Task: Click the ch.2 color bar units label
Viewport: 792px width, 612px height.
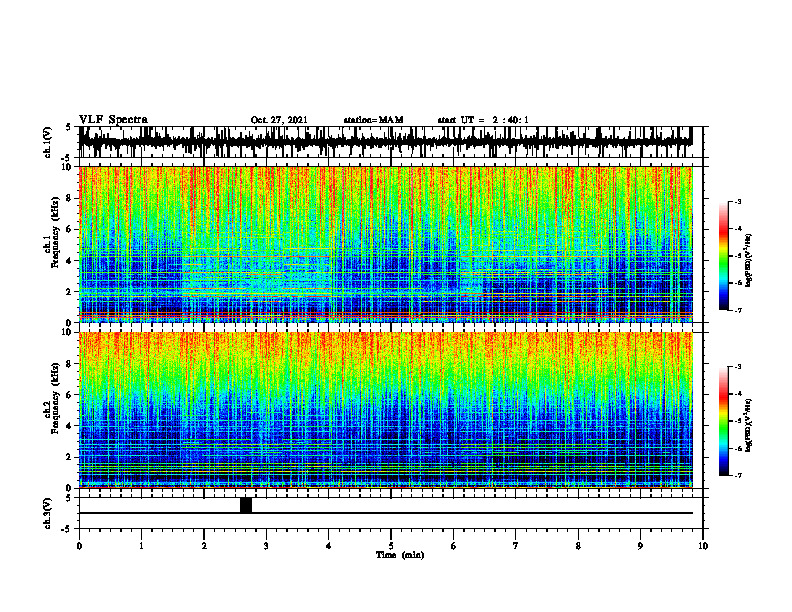Action: point(749,426)
